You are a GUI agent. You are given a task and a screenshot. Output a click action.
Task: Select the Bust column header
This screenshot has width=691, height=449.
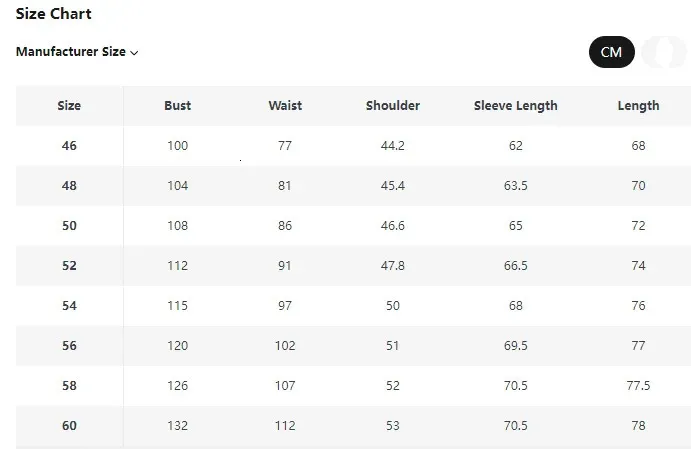(178, 106)
